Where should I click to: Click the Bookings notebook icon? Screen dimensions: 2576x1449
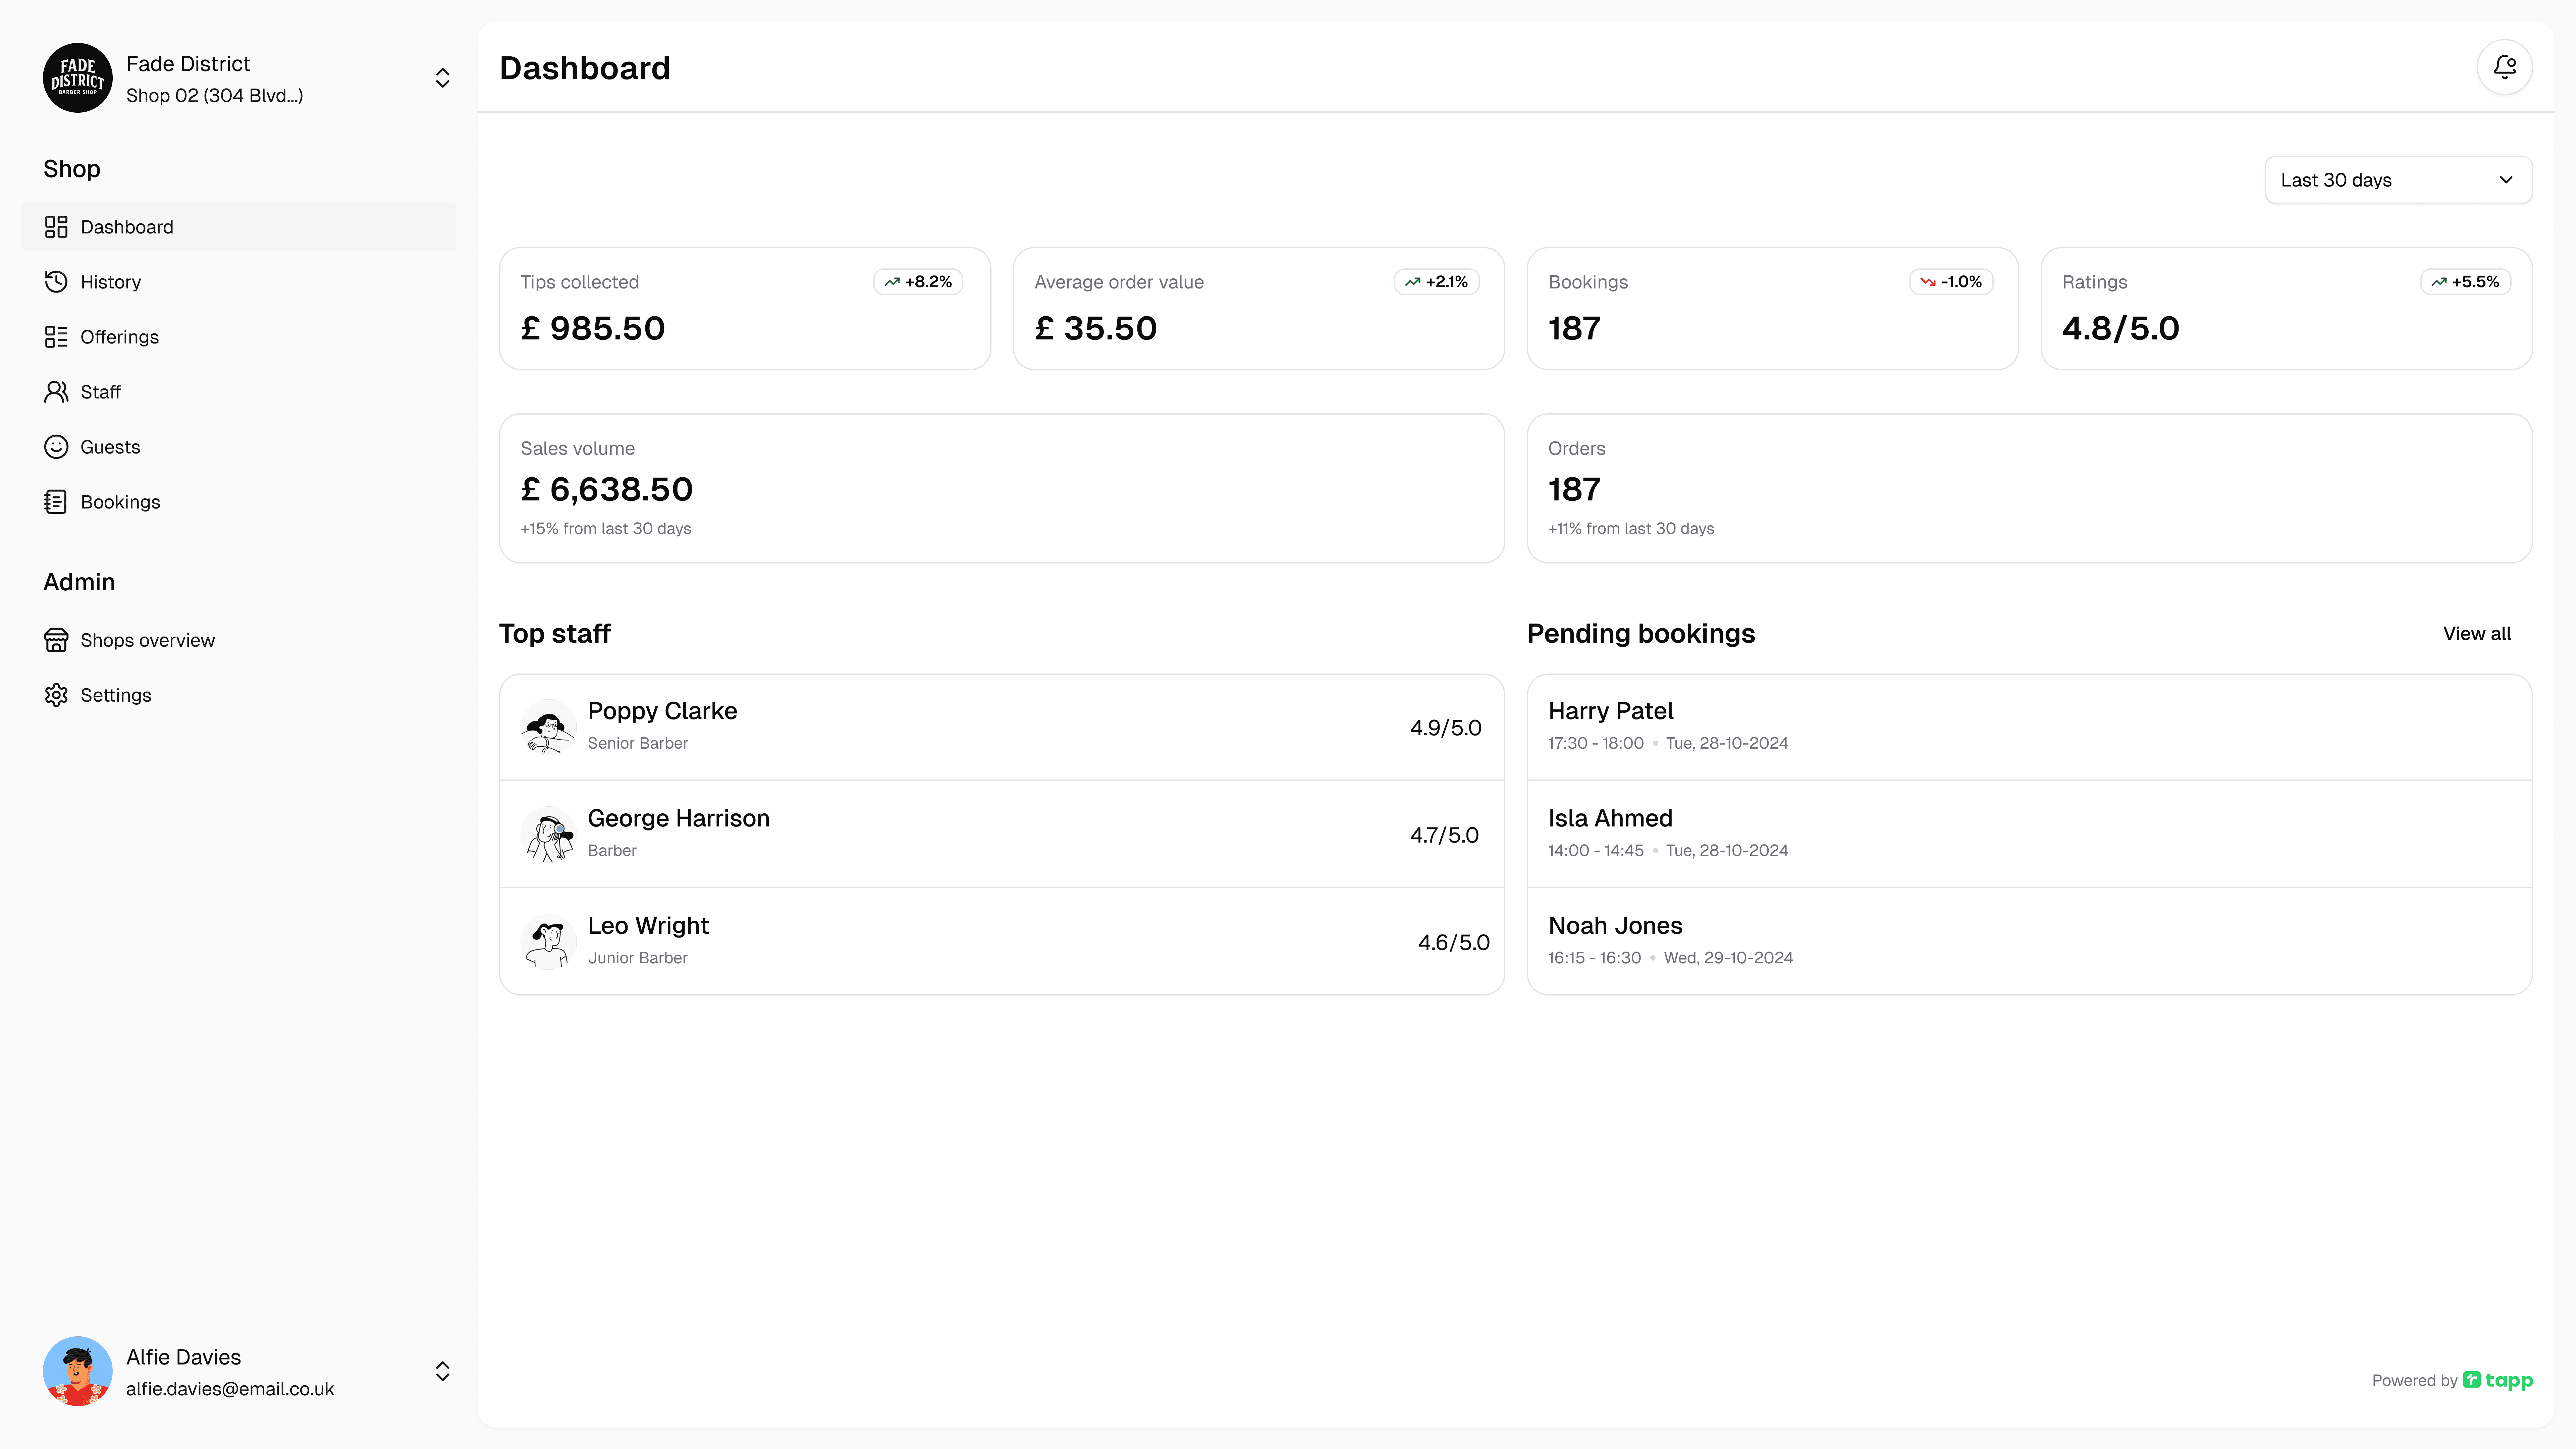click(56, 502)
